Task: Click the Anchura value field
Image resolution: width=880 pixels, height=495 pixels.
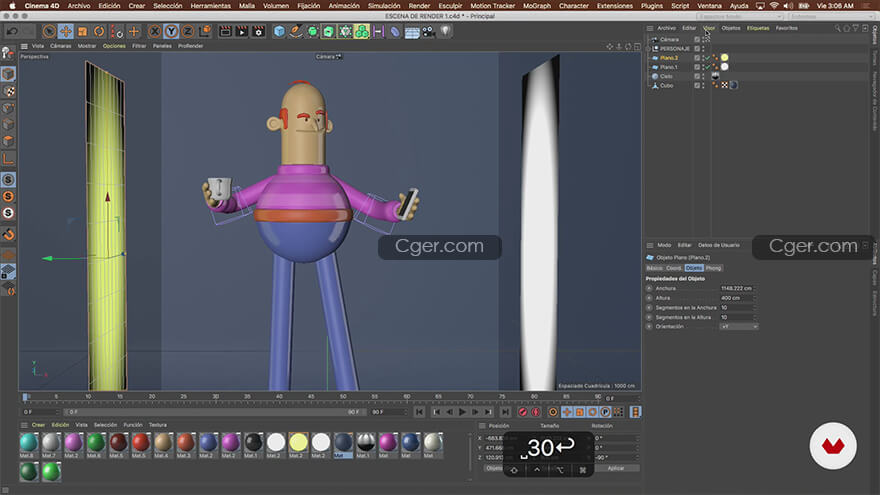Action: [x=737, y=288]
